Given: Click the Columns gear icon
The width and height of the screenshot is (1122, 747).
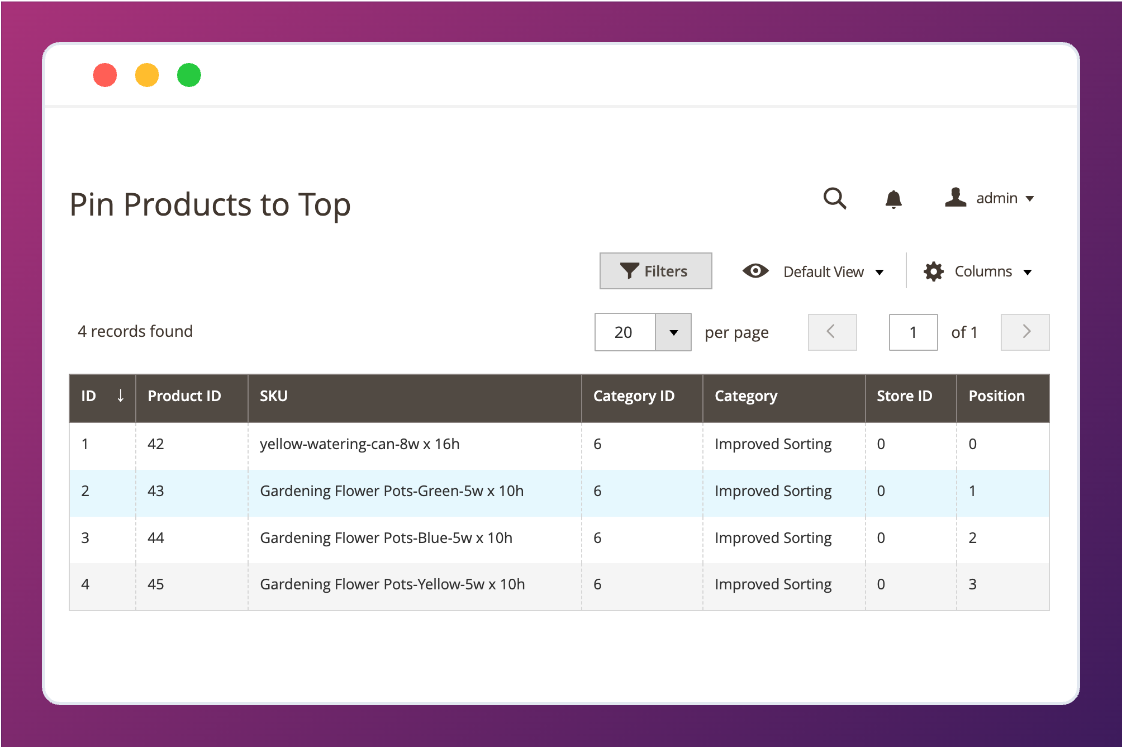Looking at the screenshot, I should (933, 272).
